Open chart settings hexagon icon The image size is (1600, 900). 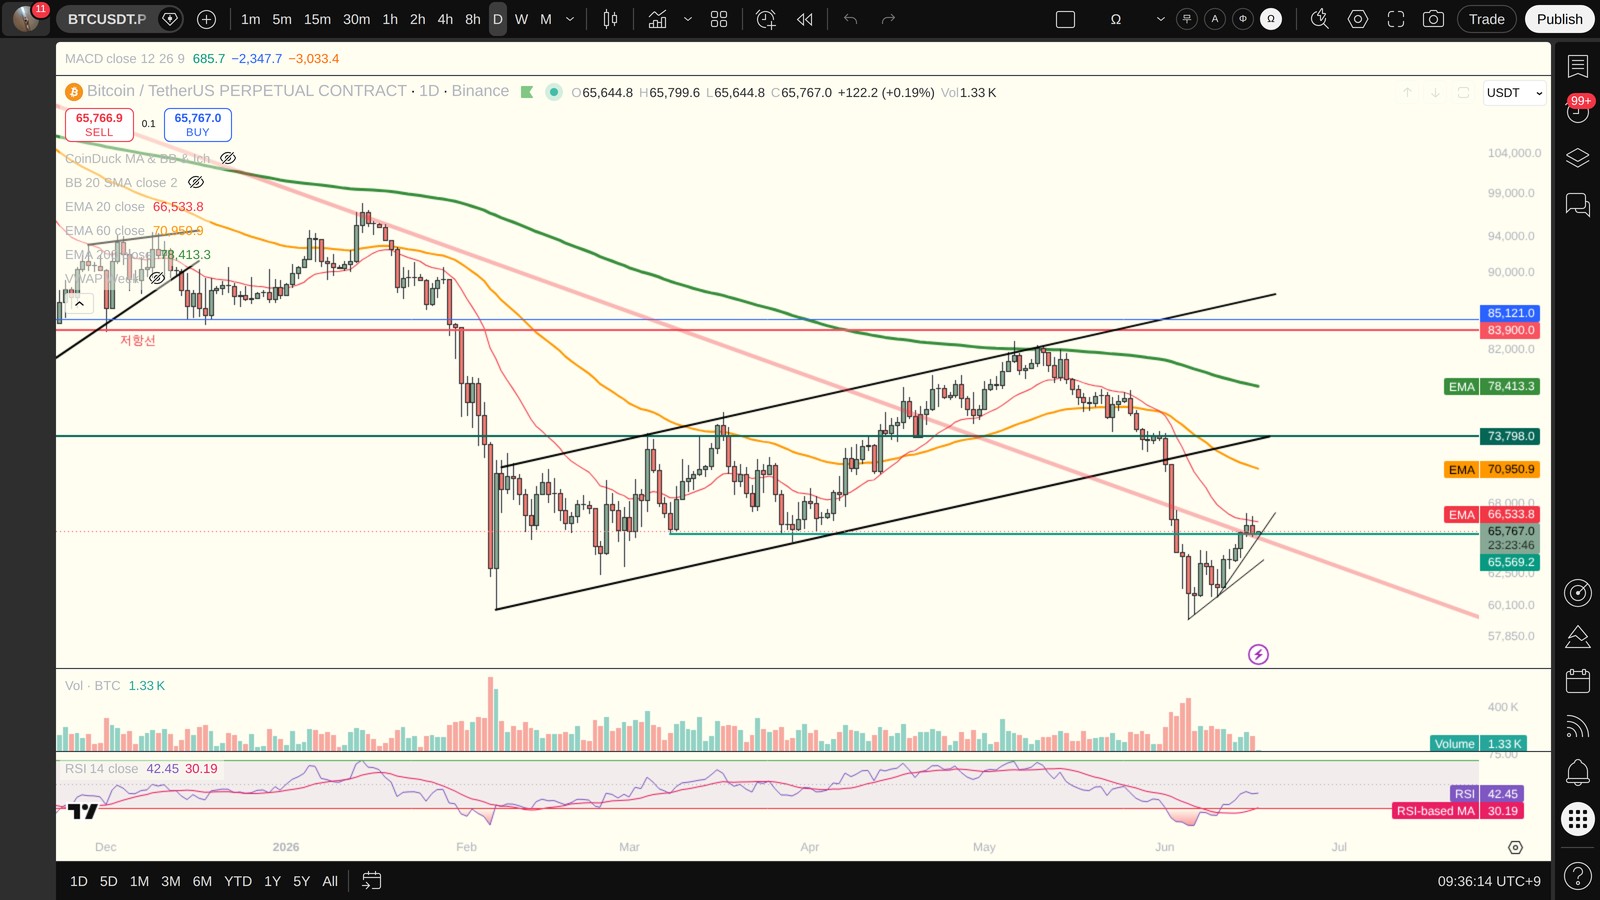tap(1358, 19)
